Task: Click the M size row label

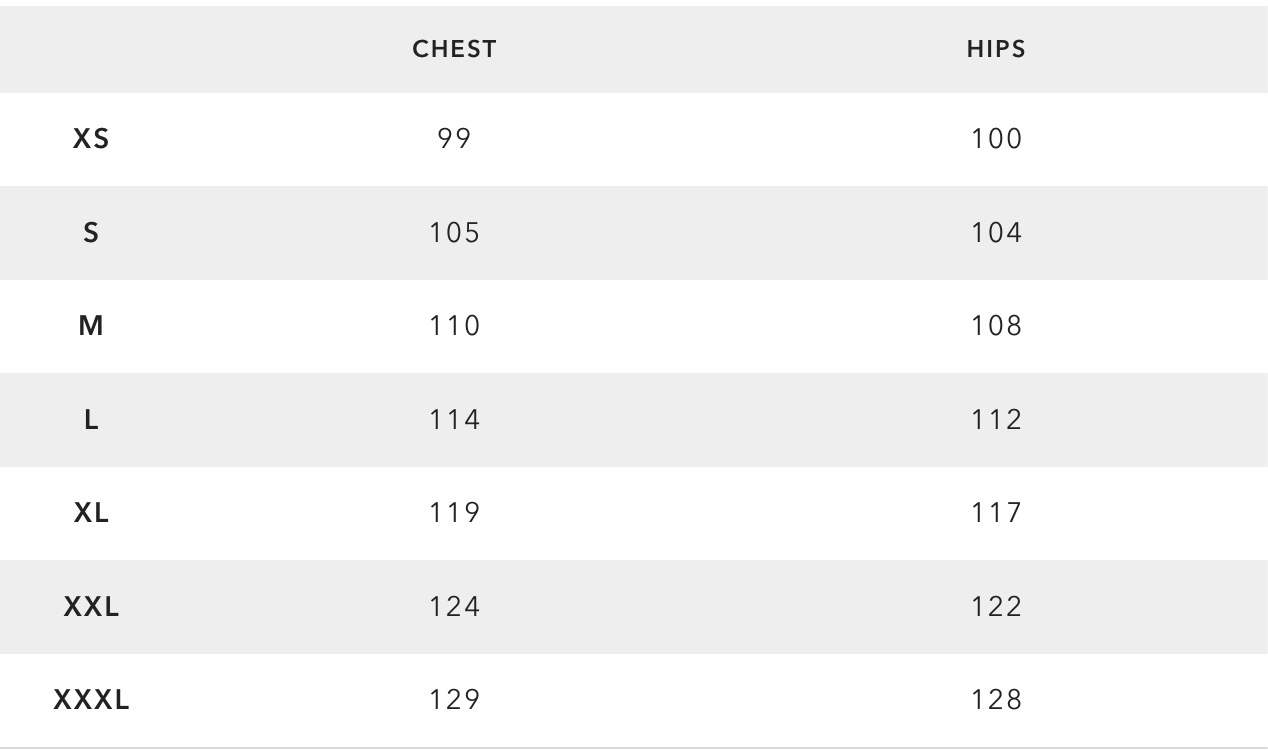Action: [x=91, y=326]
